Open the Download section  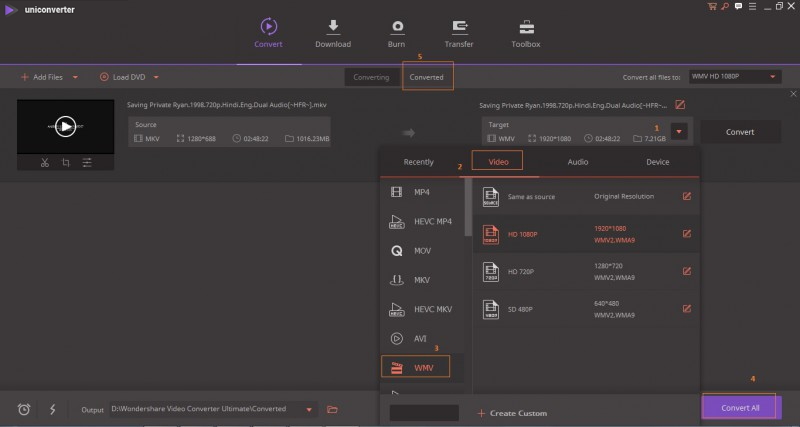click(x=333, y=33)
